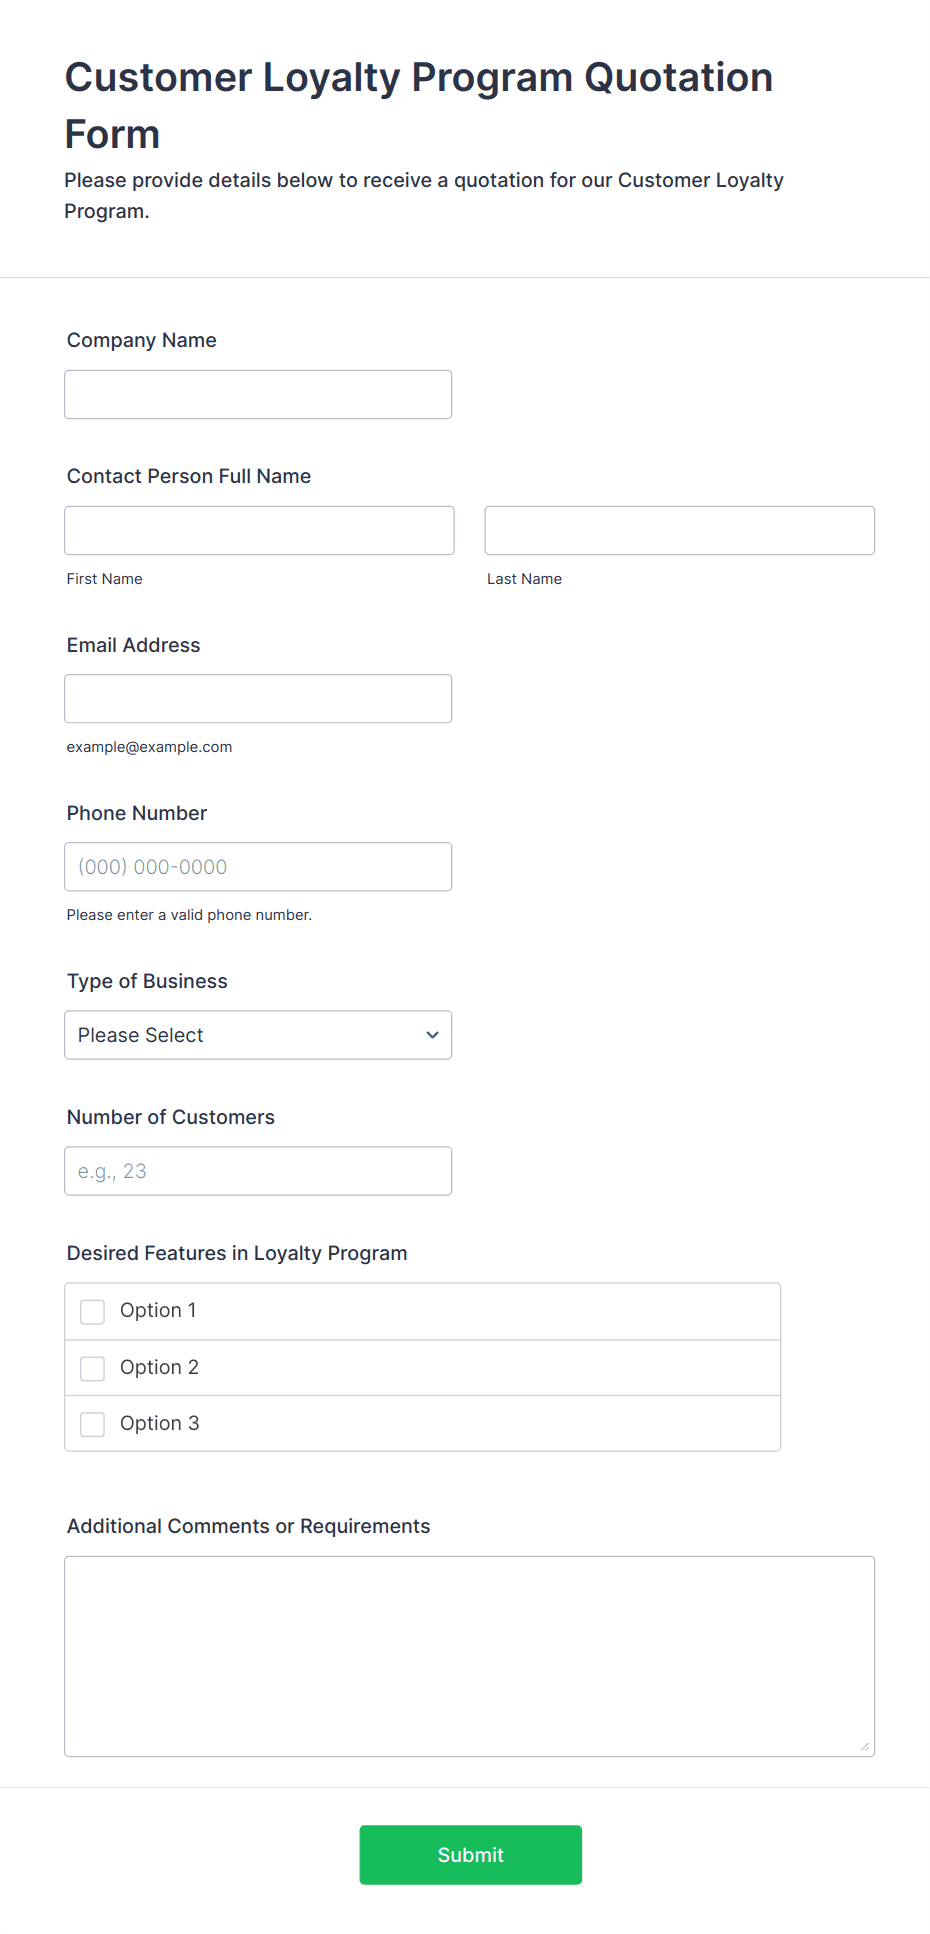Click the Phone Number input field

(x=258, y=867)
